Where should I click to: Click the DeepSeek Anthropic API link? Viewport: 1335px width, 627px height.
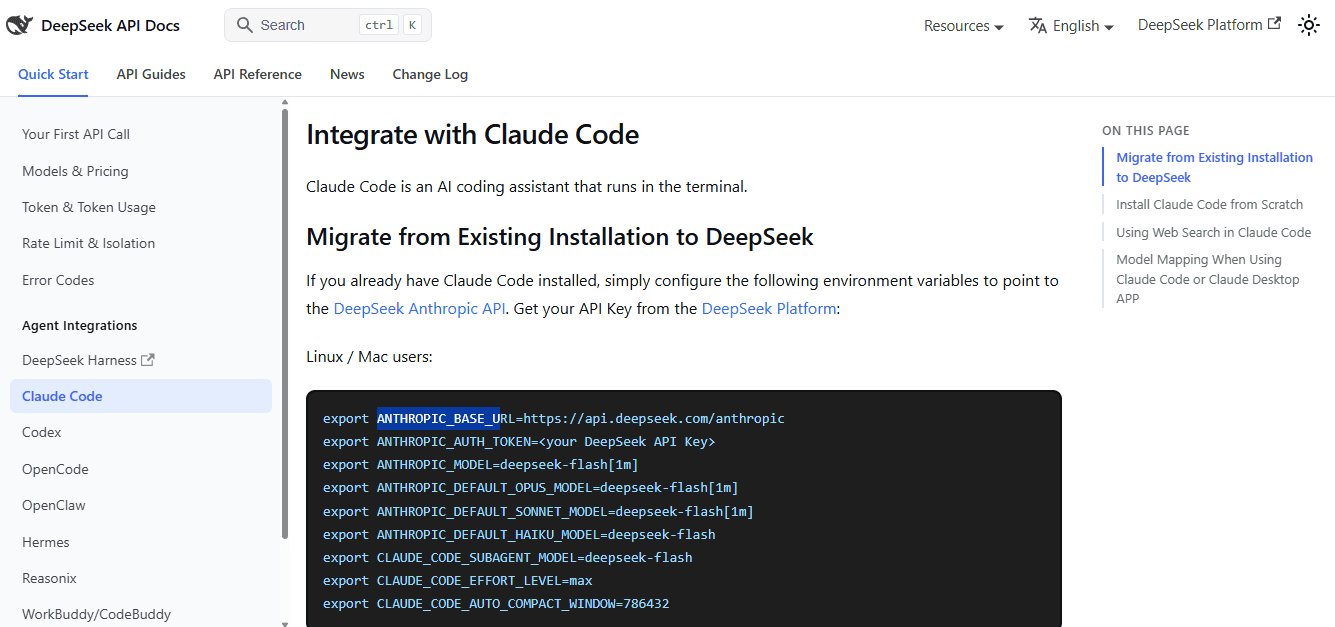click(x=419, y=308)
